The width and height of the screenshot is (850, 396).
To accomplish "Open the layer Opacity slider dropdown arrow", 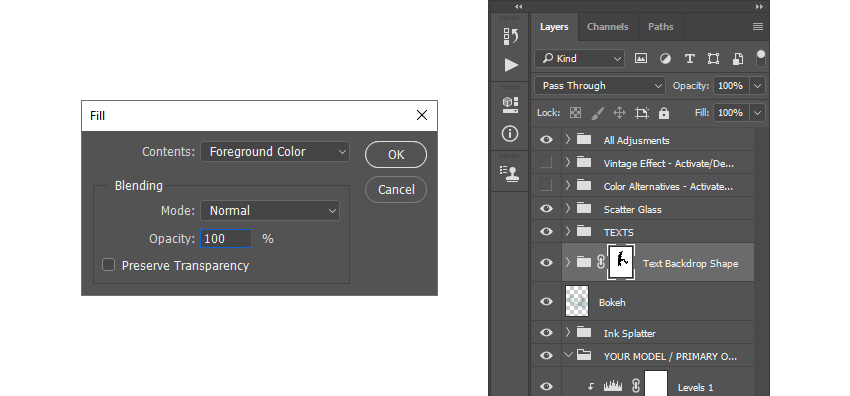I will tap(757, 86).
